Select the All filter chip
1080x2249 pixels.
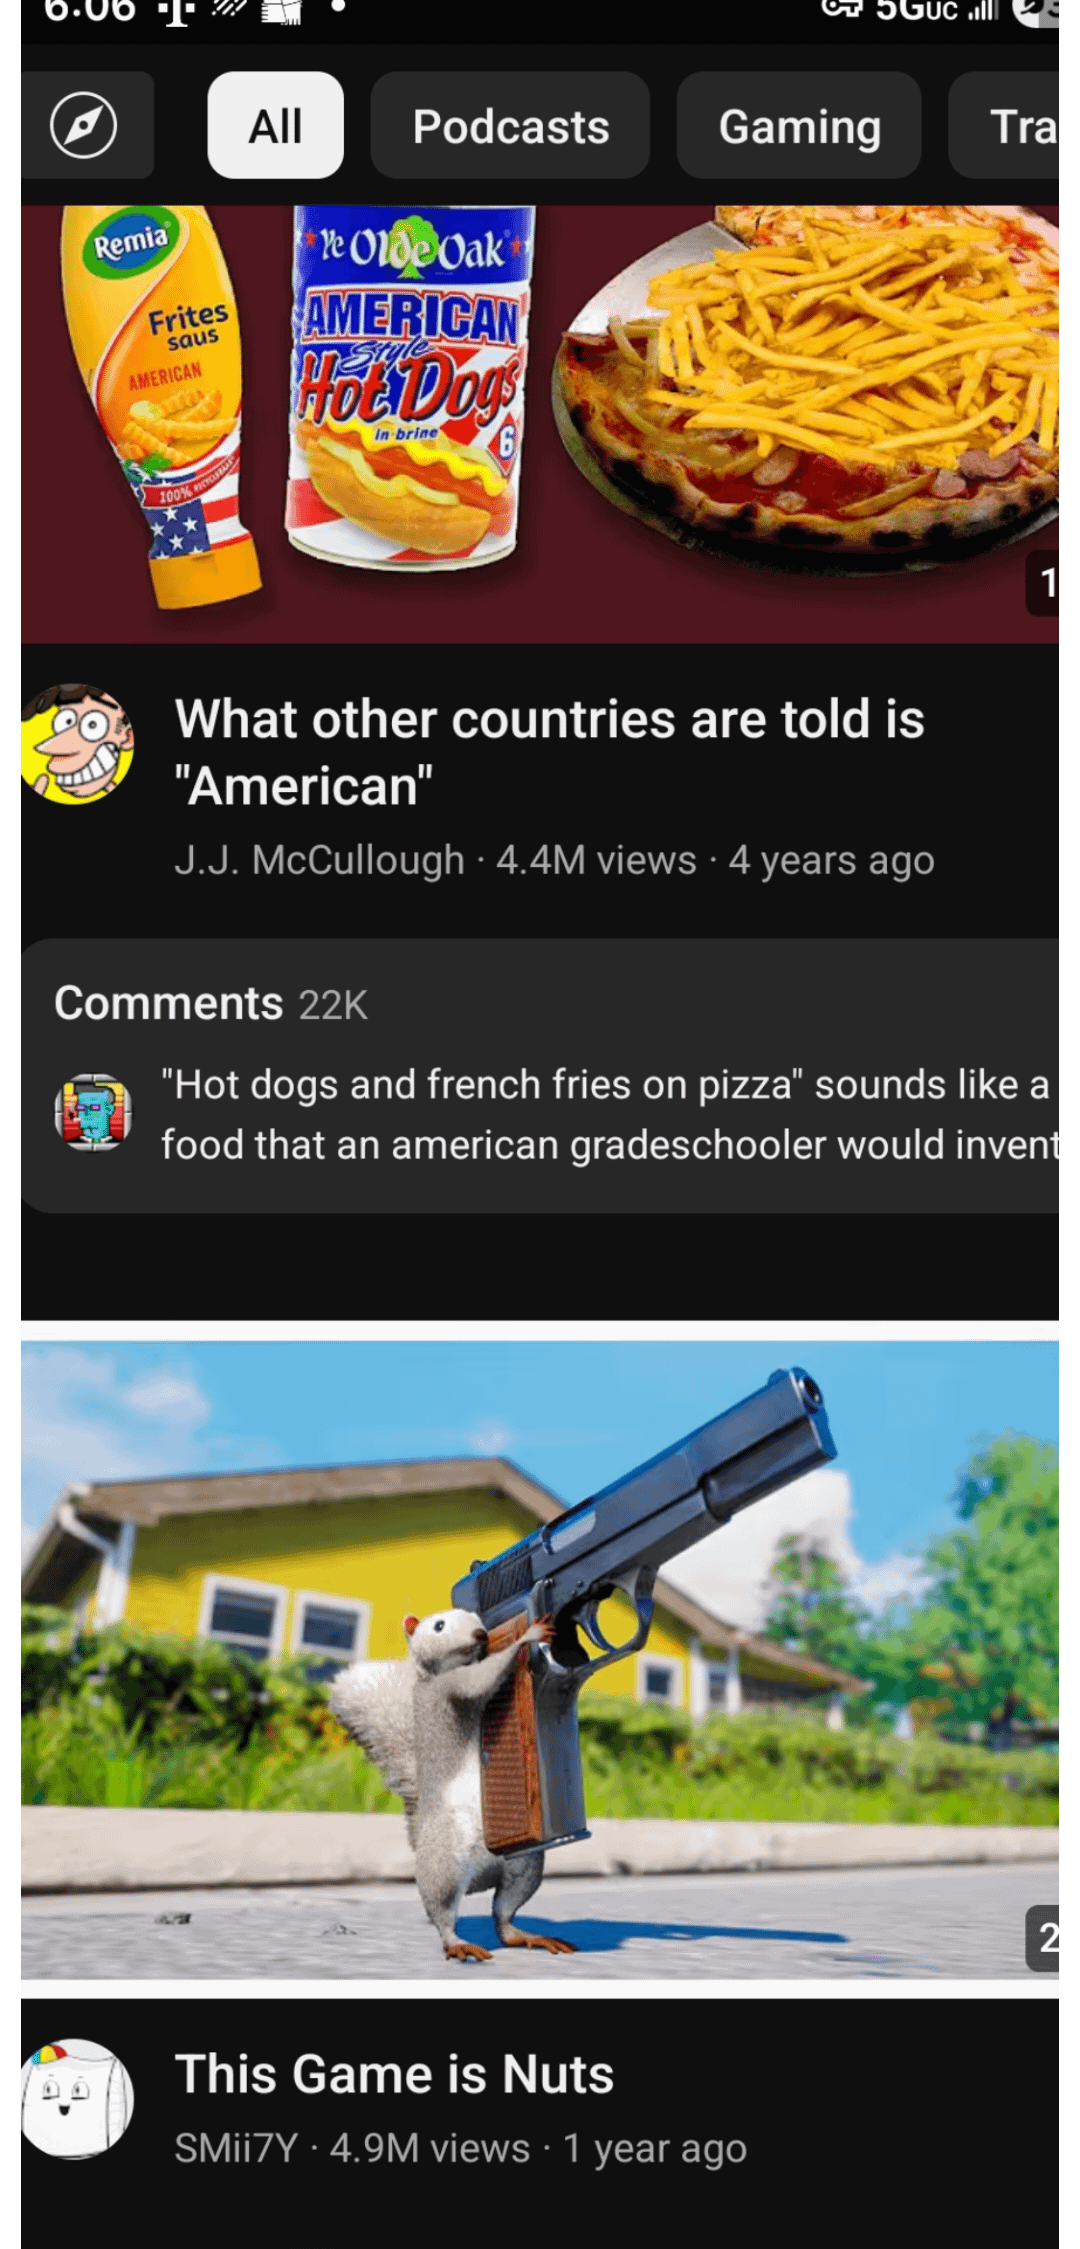pos(275,125)
